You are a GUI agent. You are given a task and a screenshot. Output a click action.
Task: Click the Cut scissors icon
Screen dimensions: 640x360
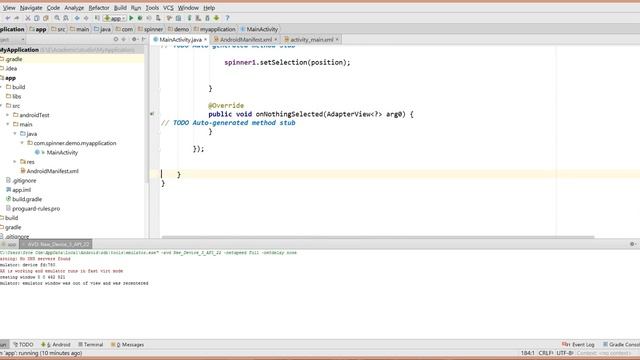28,18
